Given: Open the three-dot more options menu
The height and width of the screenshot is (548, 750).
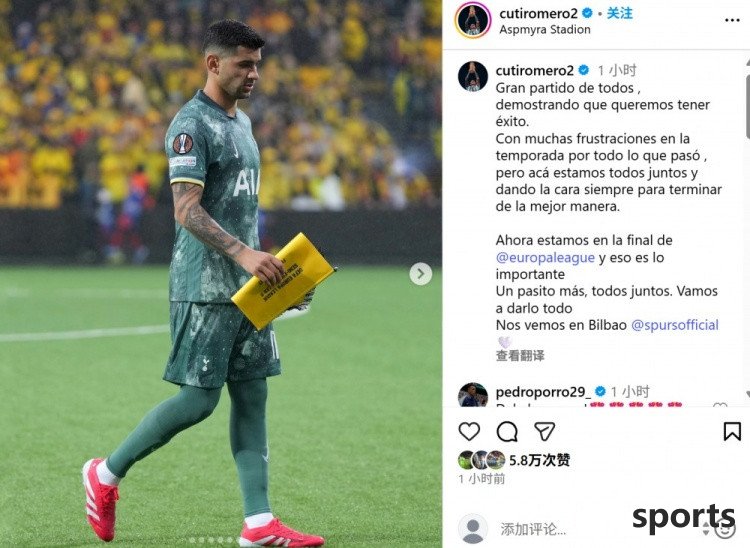Looking at the screenshot, I should [x=732, y=20].
